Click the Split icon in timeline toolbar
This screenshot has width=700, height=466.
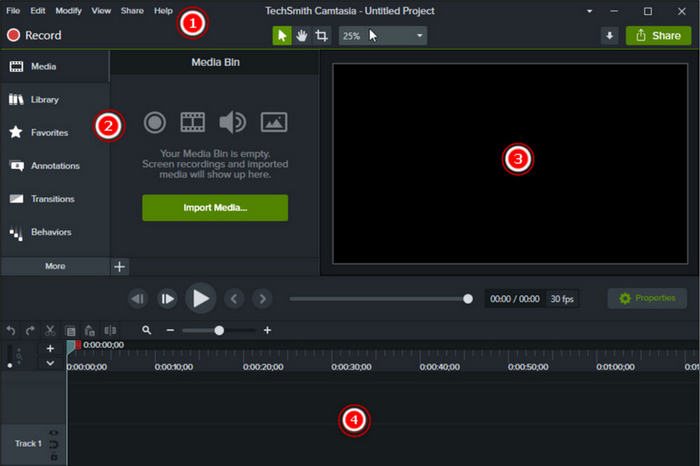click(110, 330)
